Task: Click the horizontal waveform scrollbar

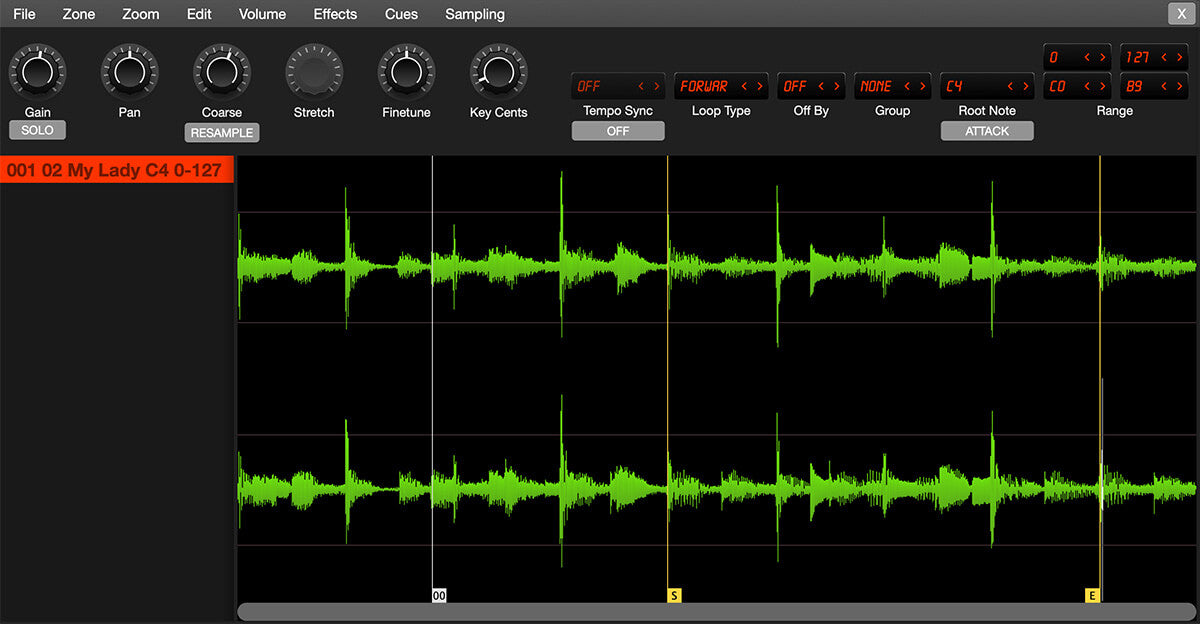Action: point(717,612)
